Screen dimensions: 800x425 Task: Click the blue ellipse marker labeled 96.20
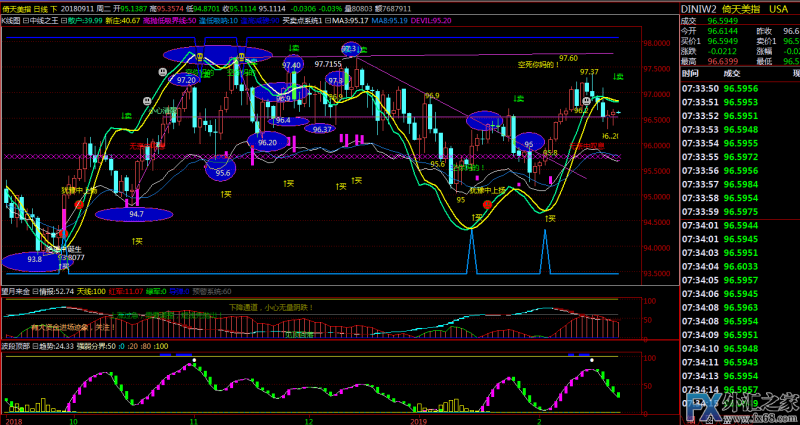point(267,142)
